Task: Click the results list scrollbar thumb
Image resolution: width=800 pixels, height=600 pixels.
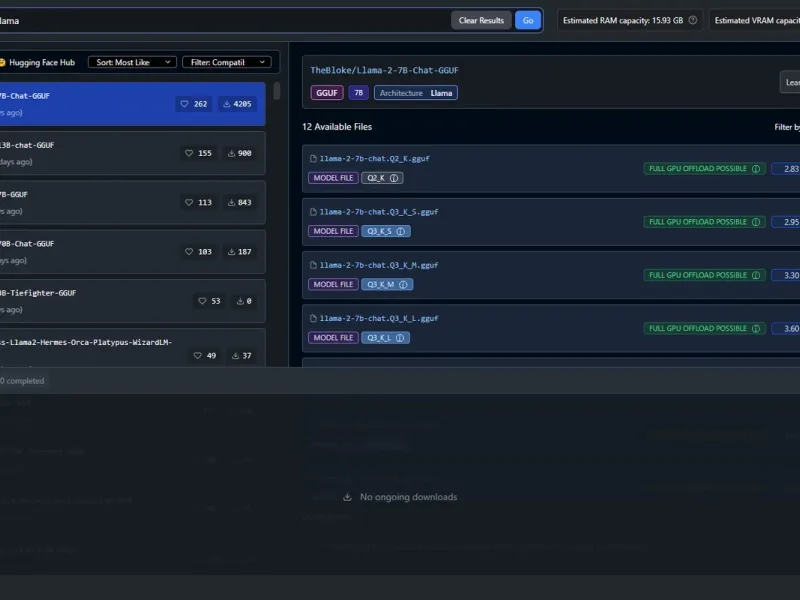Action: [277, 91]
